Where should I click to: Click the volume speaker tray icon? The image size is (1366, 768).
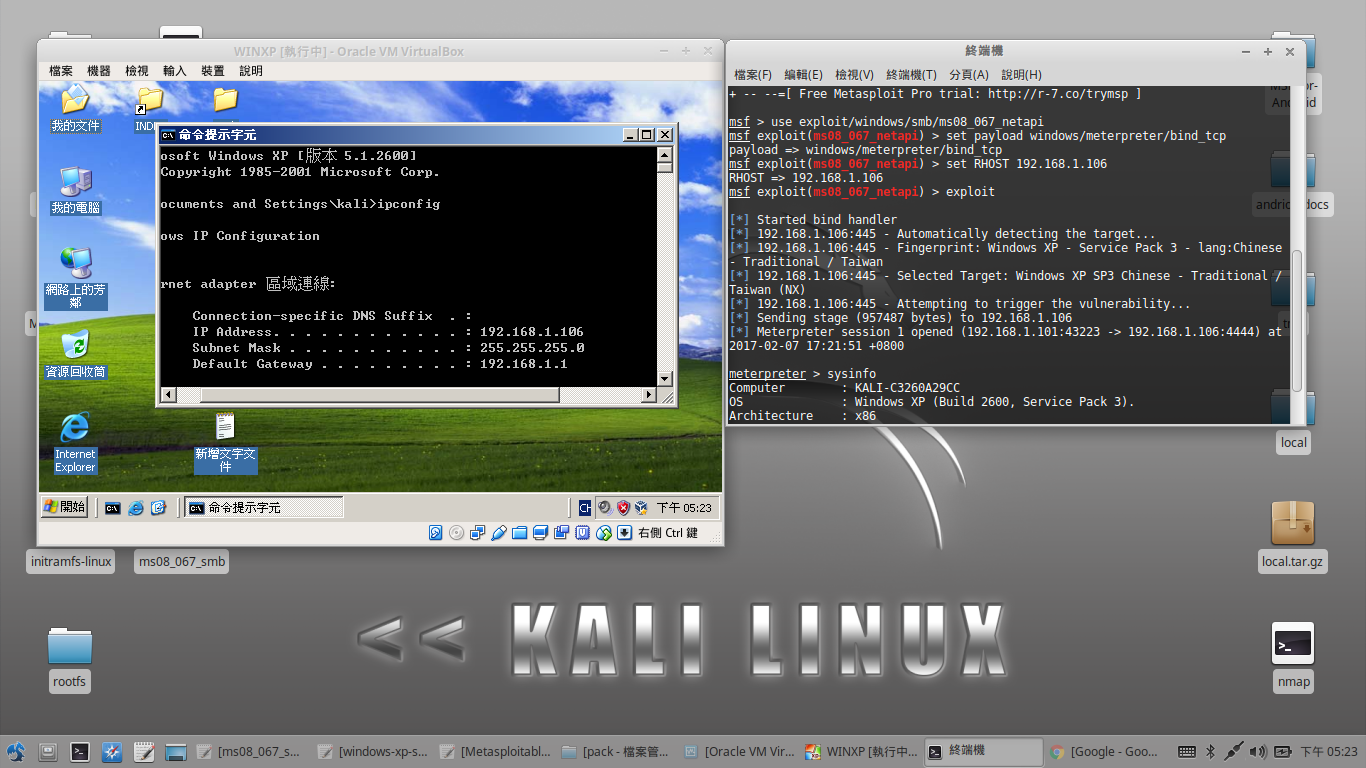coord(1257,751)
